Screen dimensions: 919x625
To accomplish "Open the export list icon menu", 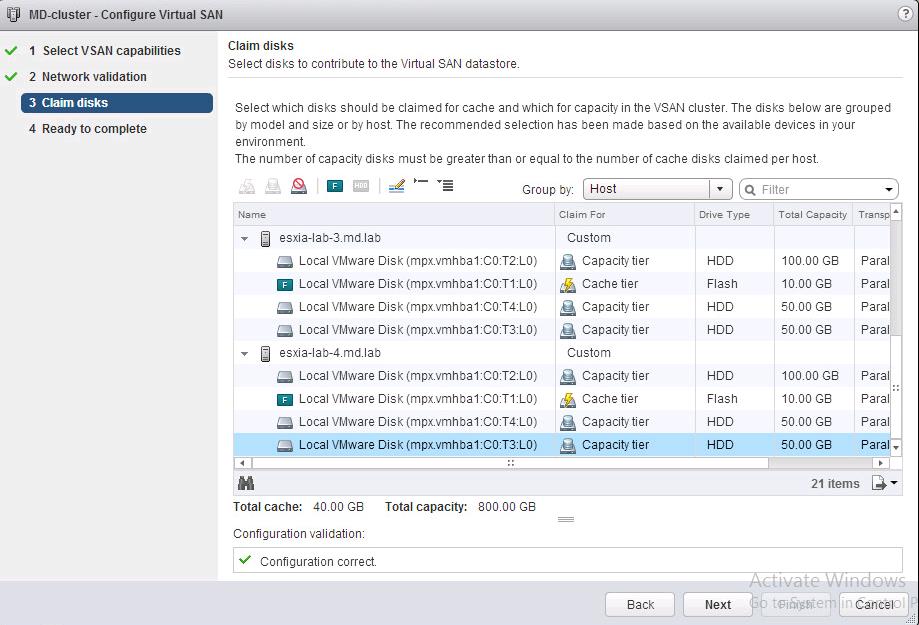I will (x=884, y=483).
